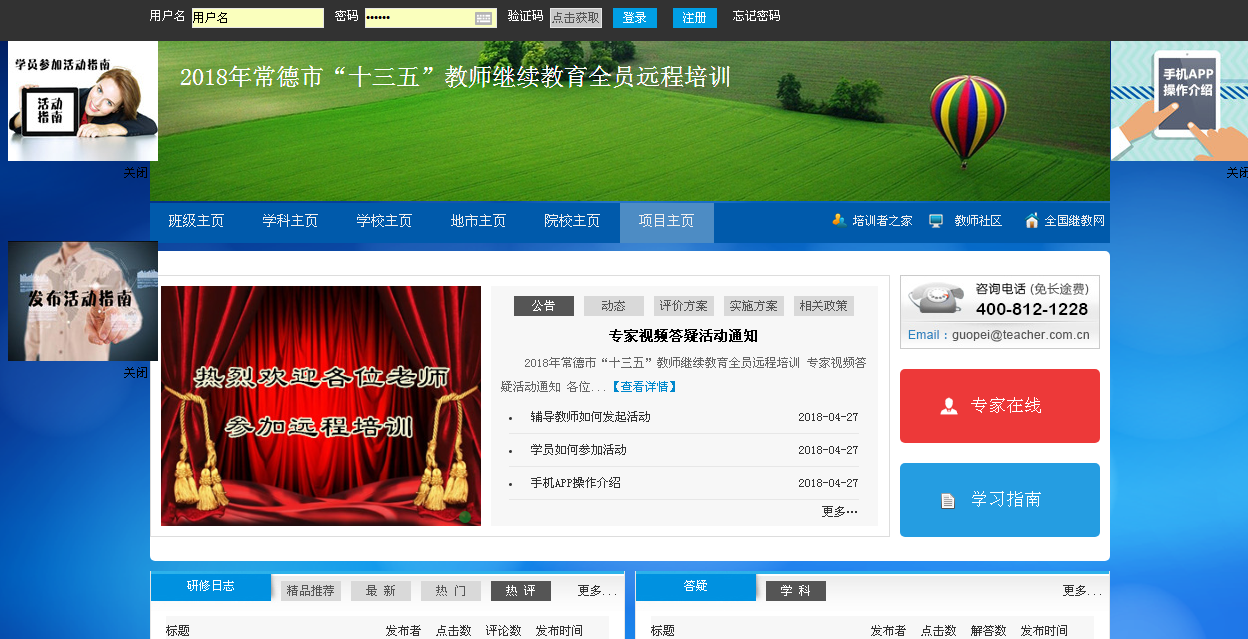Click the 培训者之家 trainer icon
The image size is (1248, 639).
coord(839,221)
